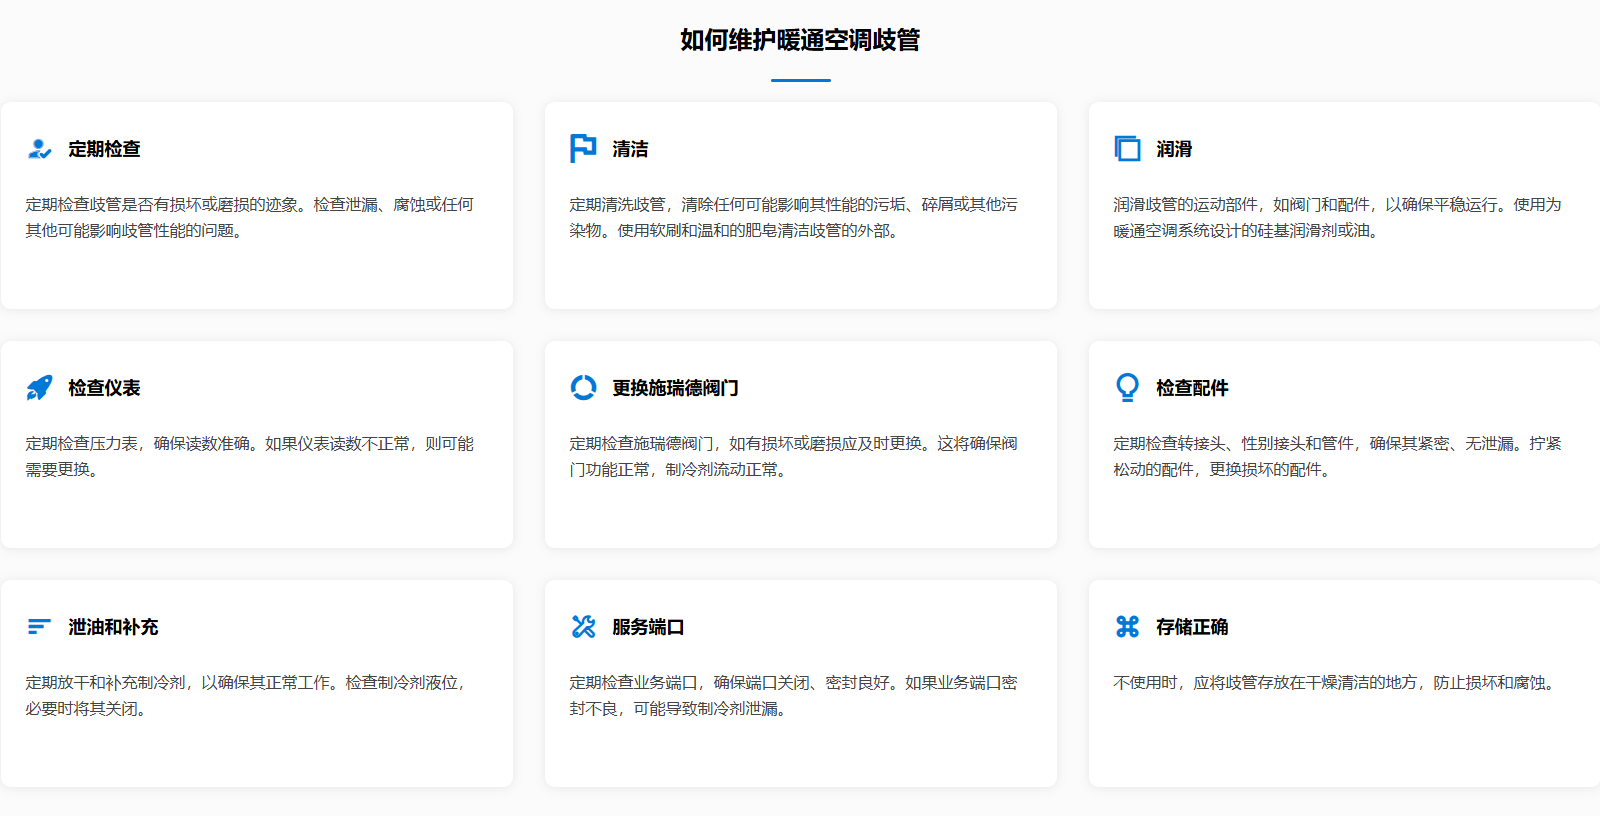Click the circular ring icon beside 更换施瑞德阀门
Screen dimensions: 1600x816
click(583, 387)
